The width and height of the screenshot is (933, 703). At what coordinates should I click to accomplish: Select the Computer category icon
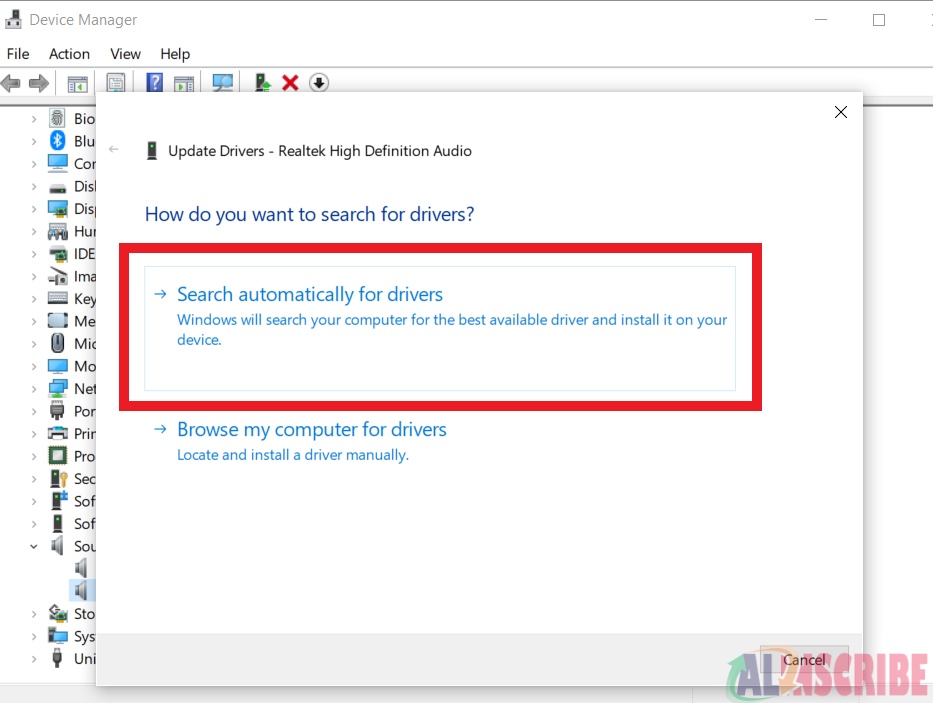point(58,163)
